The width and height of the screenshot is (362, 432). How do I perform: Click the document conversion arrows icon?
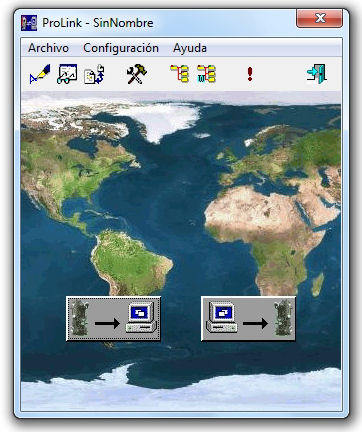(94, 74)
